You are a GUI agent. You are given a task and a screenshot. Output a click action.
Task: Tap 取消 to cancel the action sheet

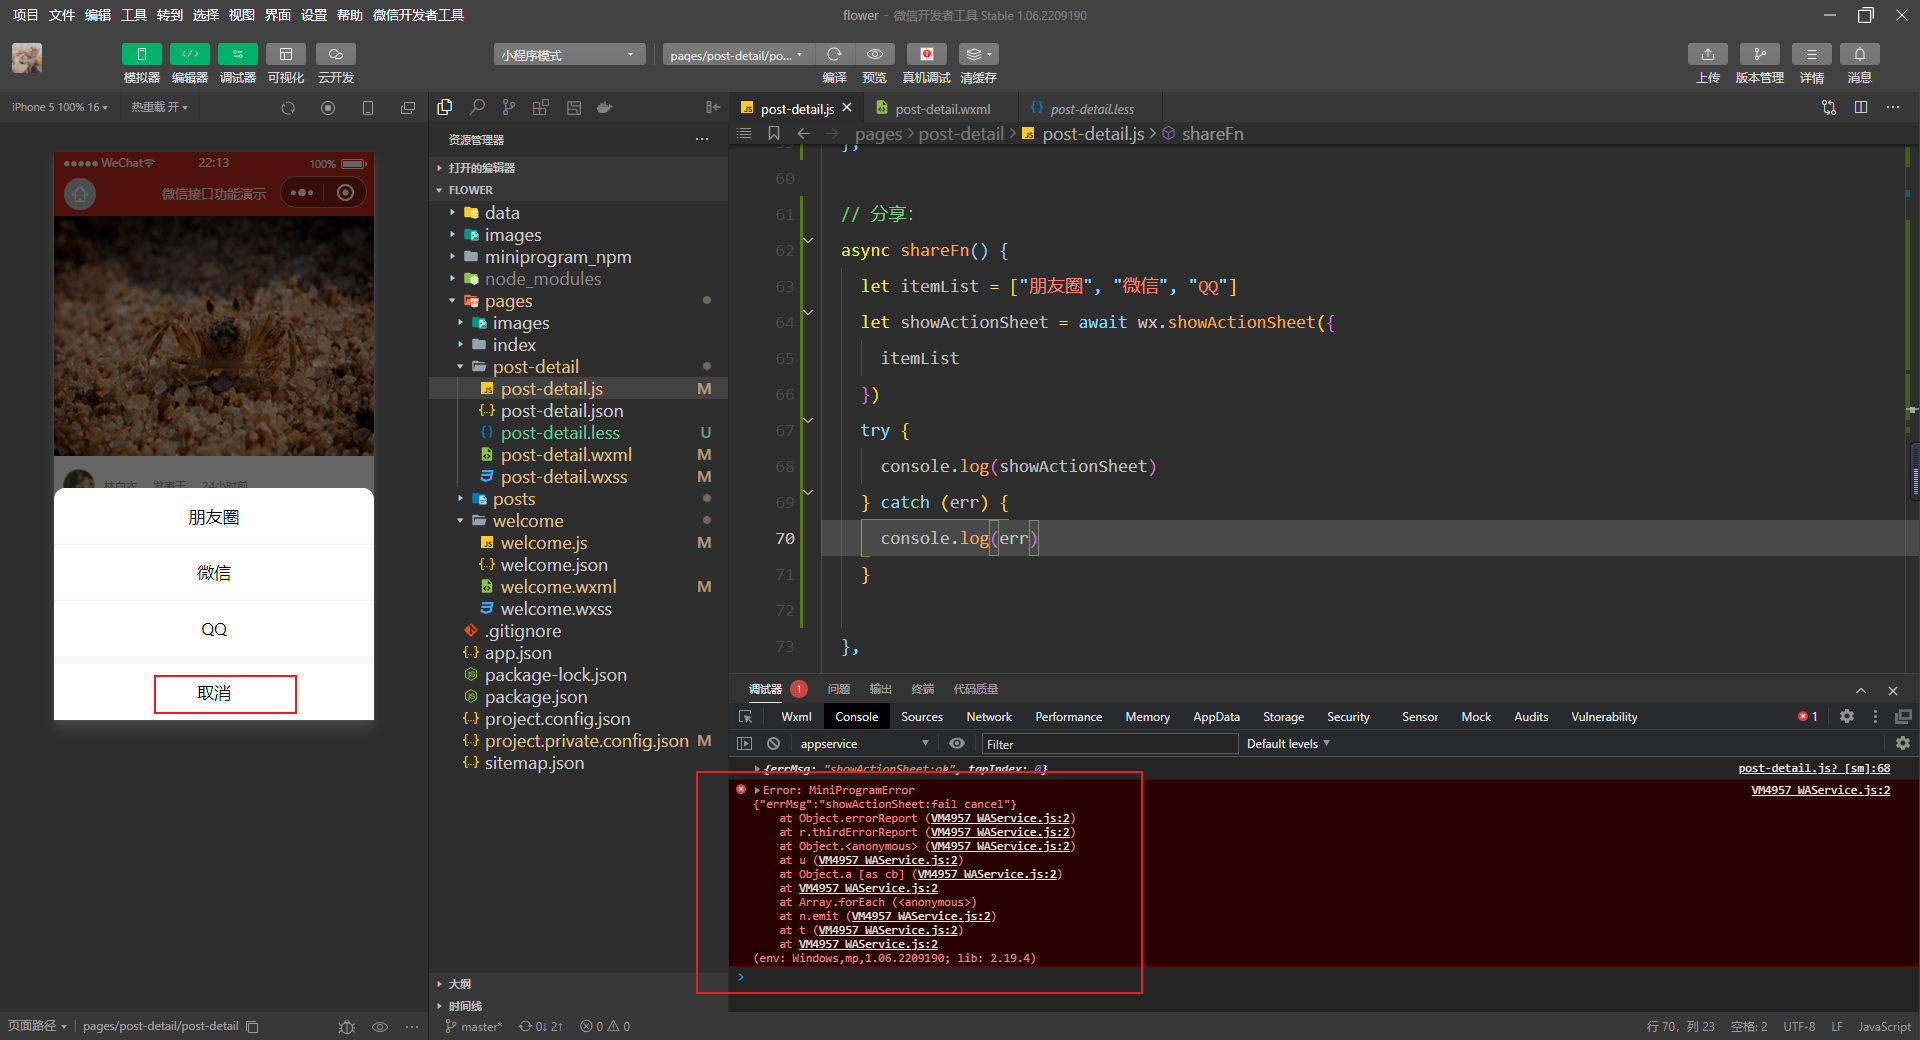(214, 693)
